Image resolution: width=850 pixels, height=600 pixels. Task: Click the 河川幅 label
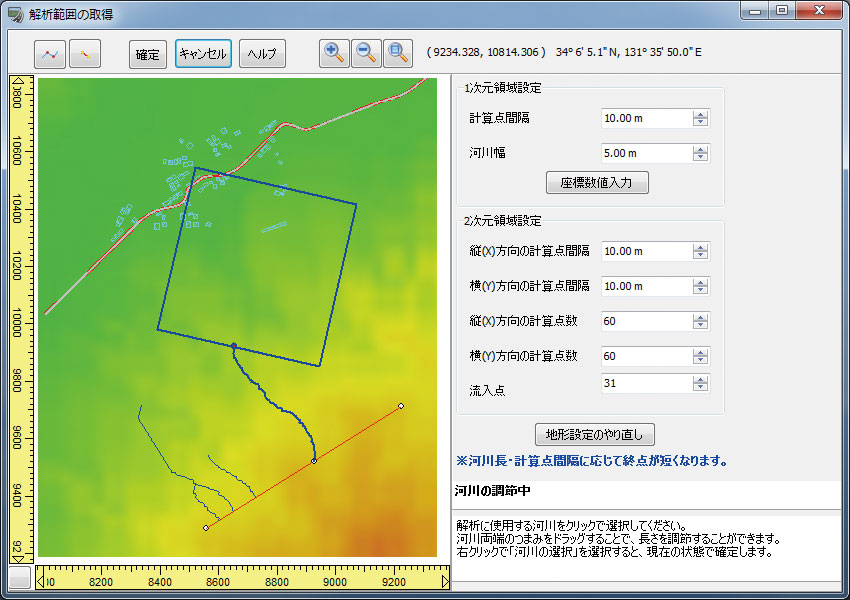pos(487,153)
